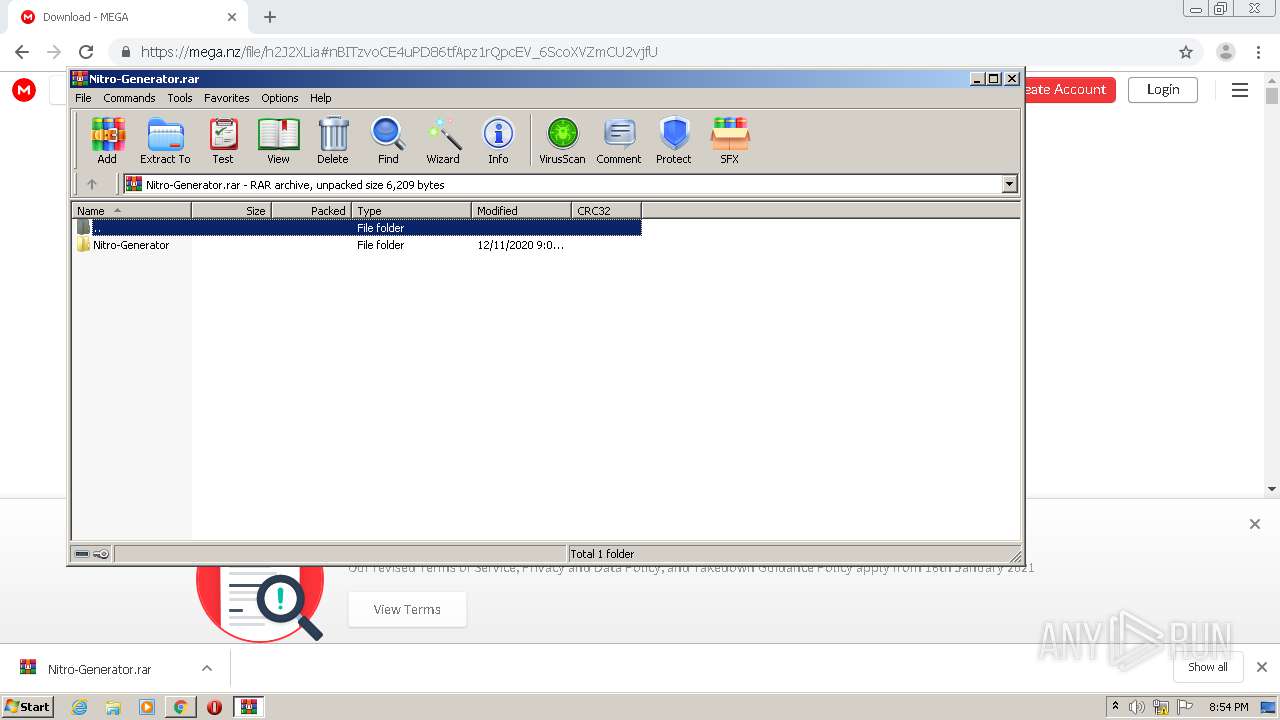This screenshot has width=1280, height=720.
Task: Sort by the CRC32 column header
Action: 606,210
